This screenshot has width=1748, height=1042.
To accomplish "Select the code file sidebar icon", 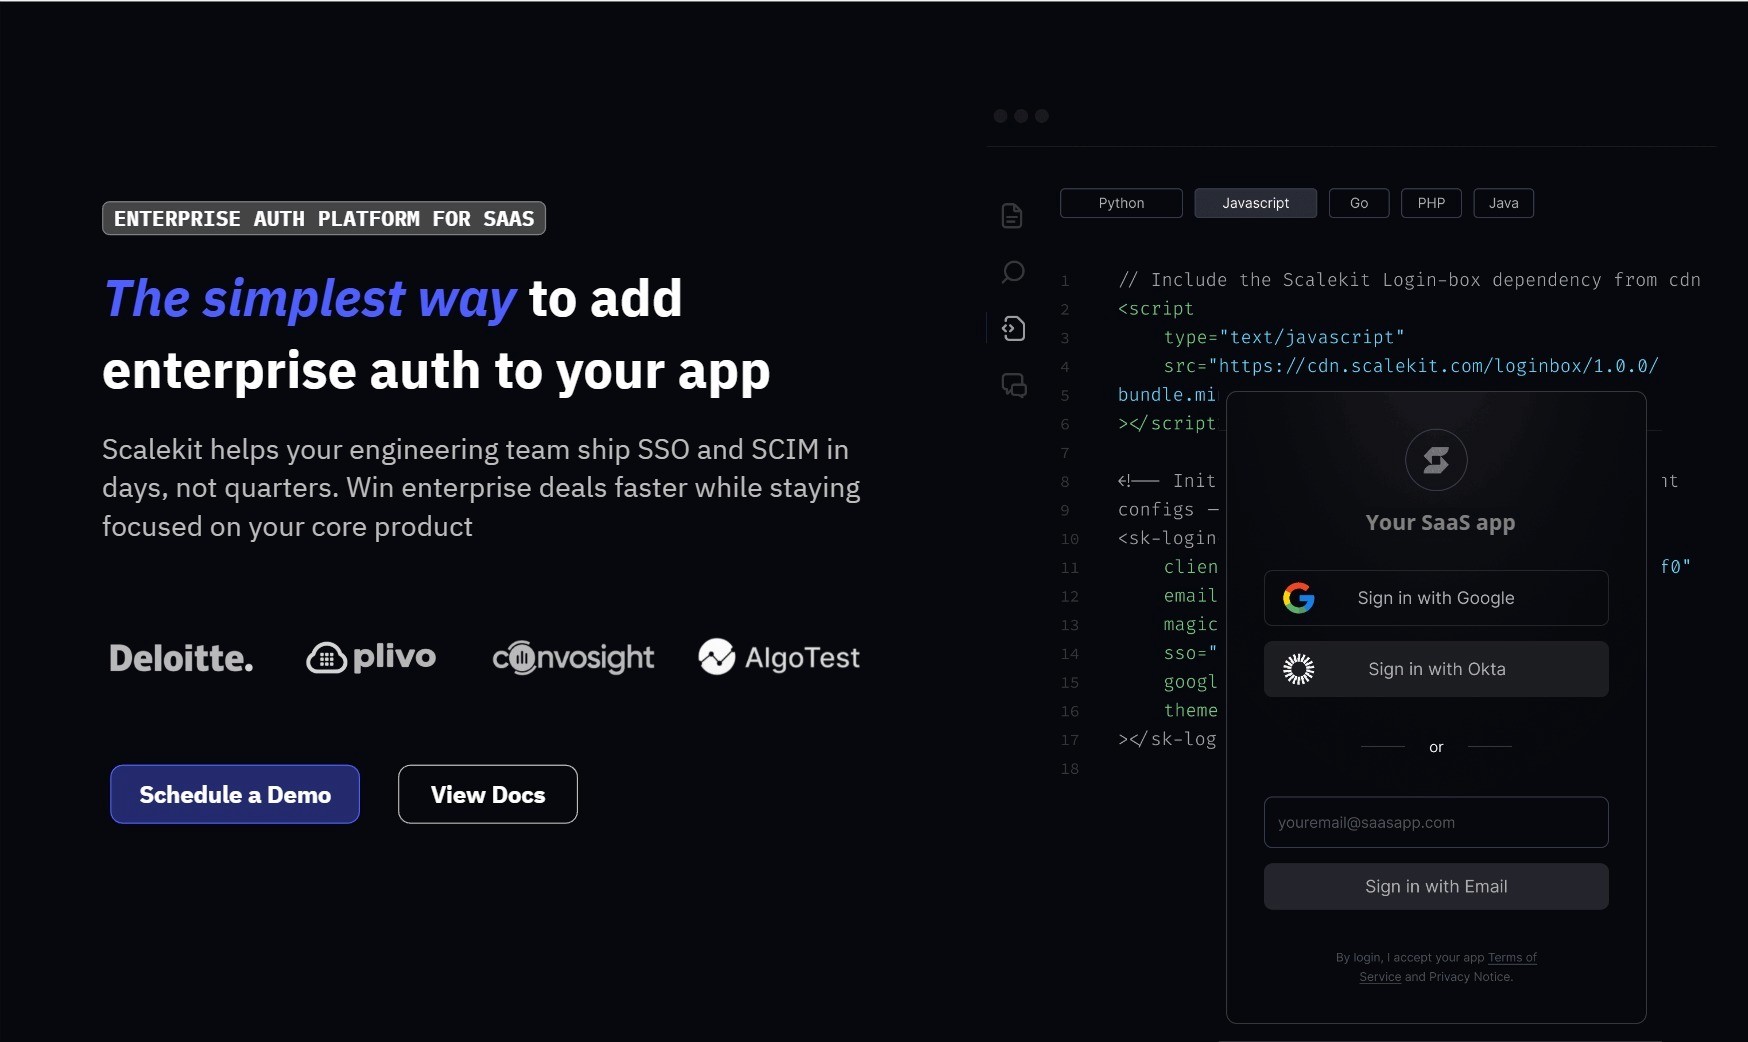I will tap(1013, 328).
